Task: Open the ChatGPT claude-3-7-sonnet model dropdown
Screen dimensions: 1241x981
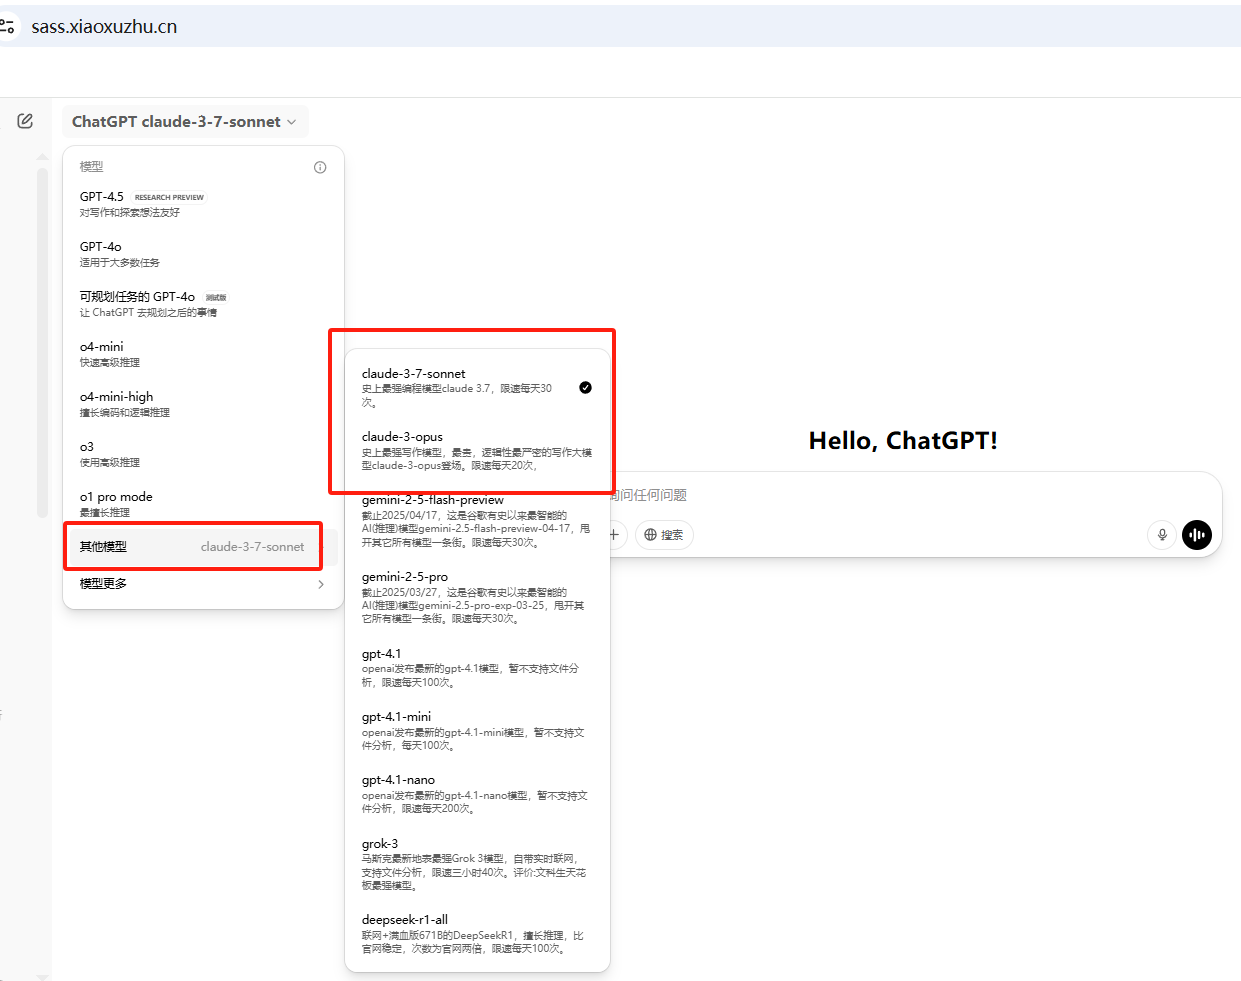Action: click(x=184, y=121)
